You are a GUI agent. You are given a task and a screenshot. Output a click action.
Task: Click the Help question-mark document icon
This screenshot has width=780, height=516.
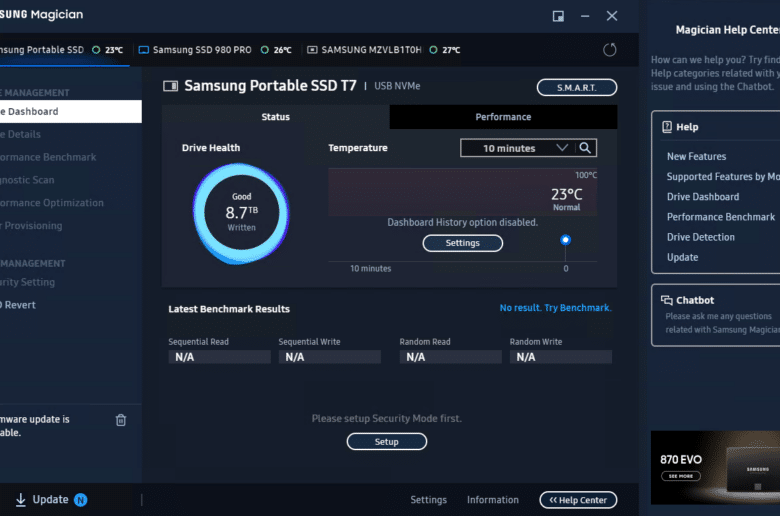pyautogui.click(x=667, y=127)
